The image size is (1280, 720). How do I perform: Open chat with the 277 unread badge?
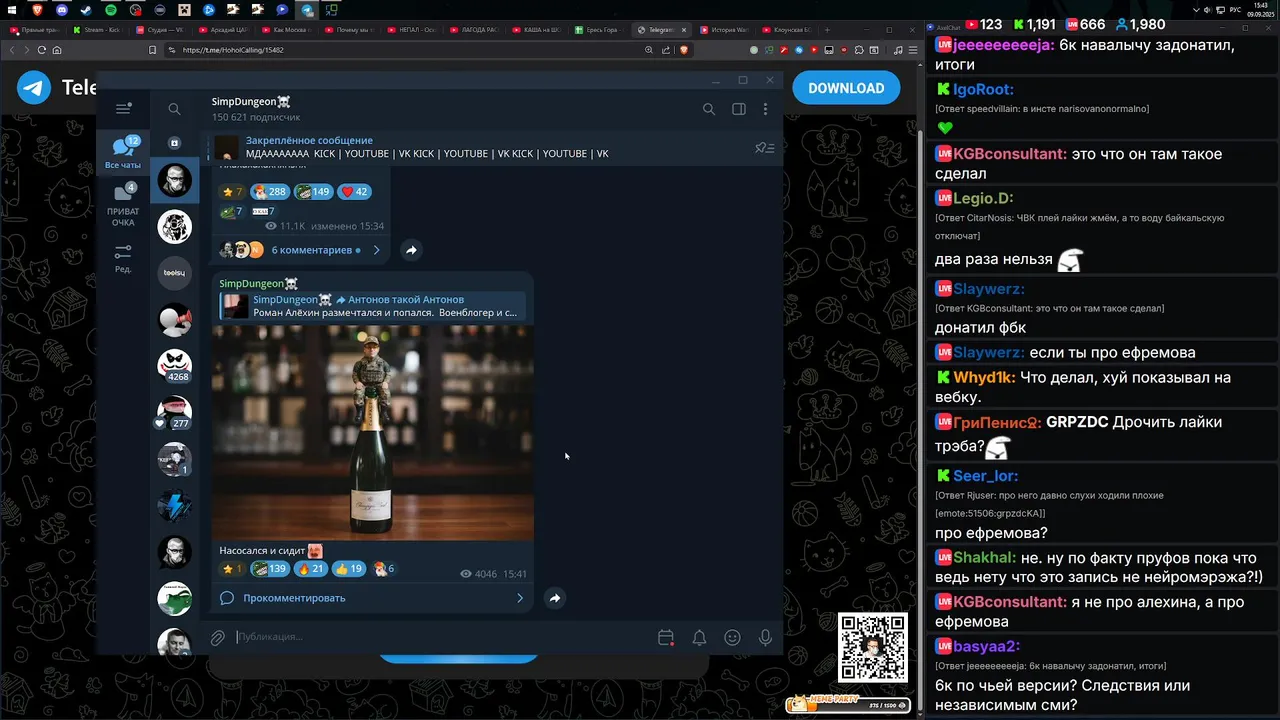pyautogui.click(x=174, y=412)
